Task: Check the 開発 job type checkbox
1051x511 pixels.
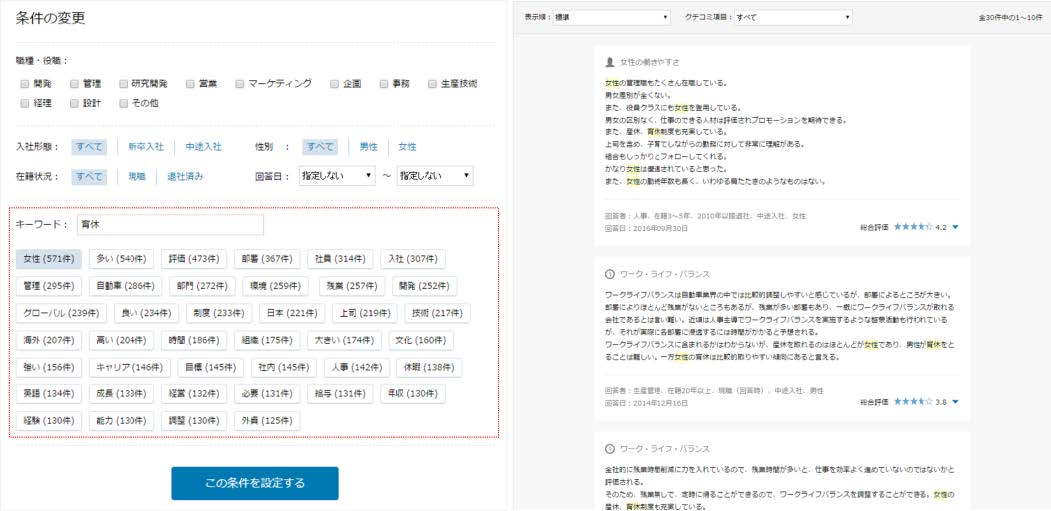Action: tap(25, 84)
